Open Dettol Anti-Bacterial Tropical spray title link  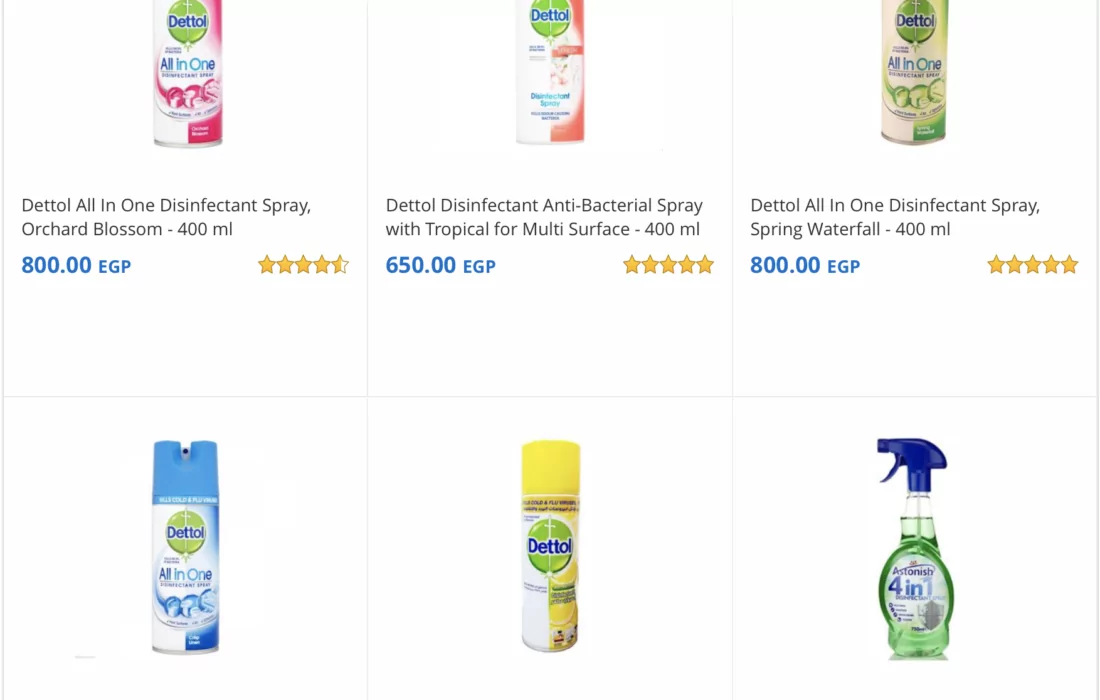click(x=544, y=217)
